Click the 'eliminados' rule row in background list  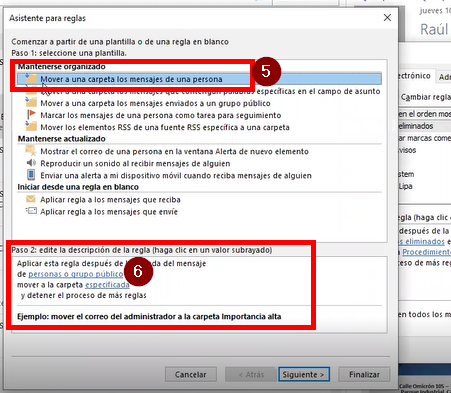coord(425,126)
